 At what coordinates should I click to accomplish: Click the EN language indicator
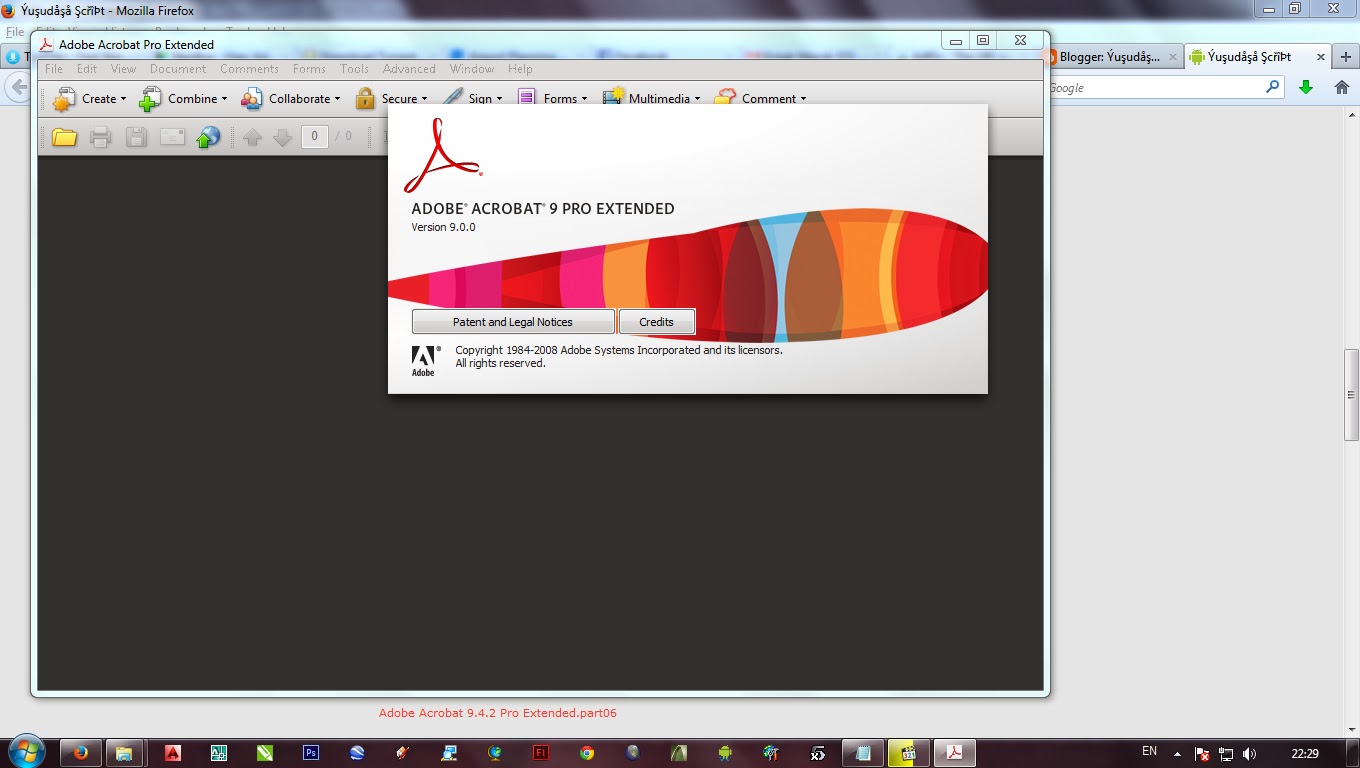1149,751
